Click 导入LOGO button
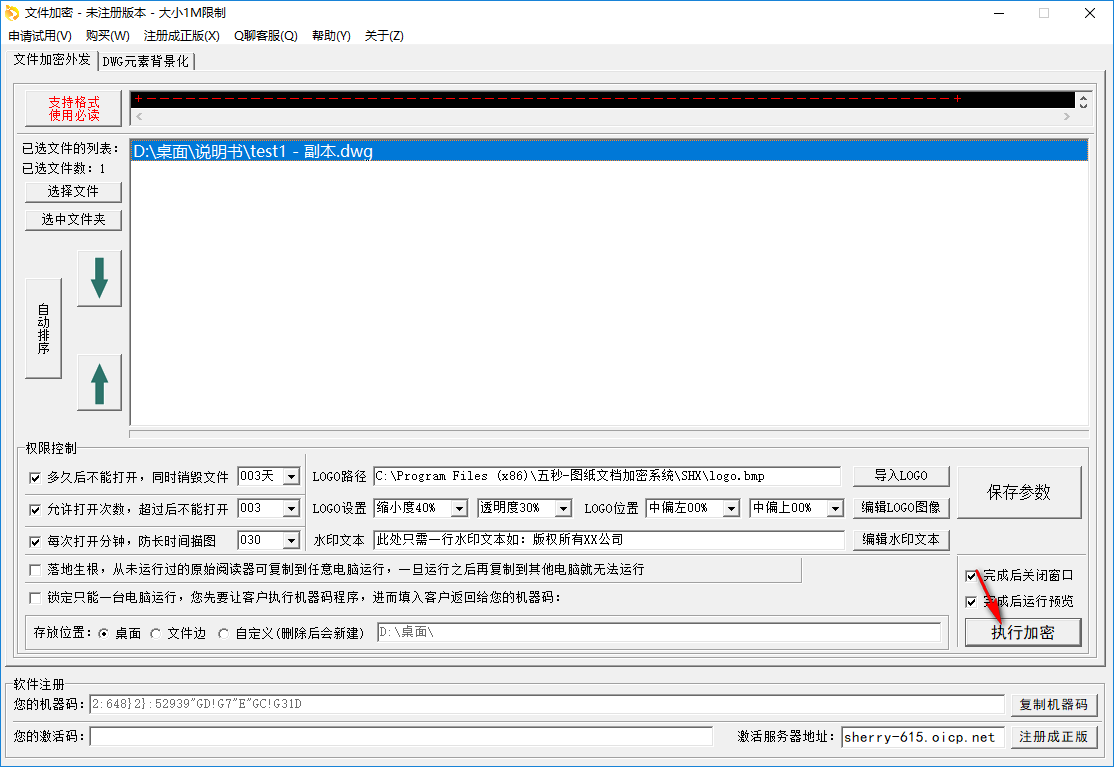 [901, 476]
